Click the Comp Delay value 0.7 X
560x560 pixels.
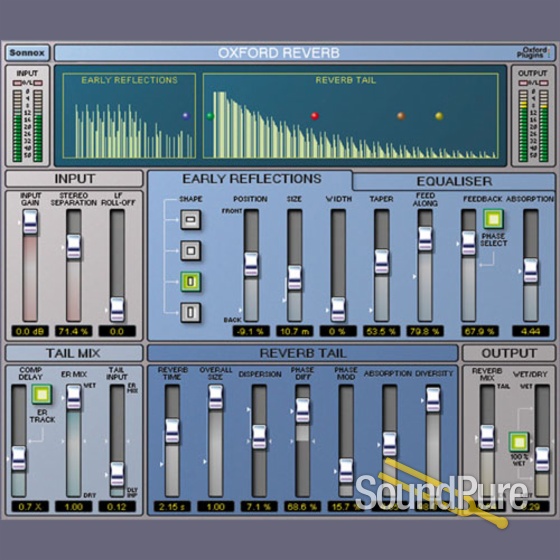coord(30,506)
